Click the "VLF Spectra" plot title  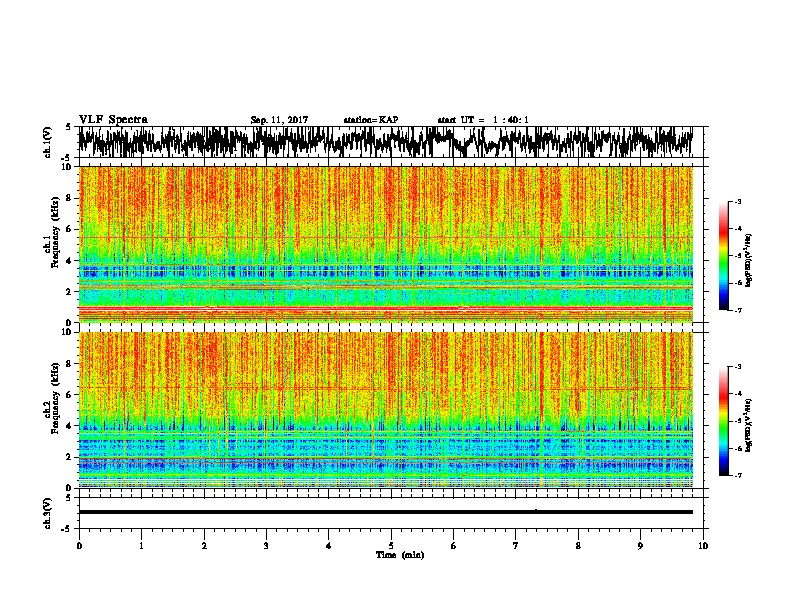pos(113,120)
